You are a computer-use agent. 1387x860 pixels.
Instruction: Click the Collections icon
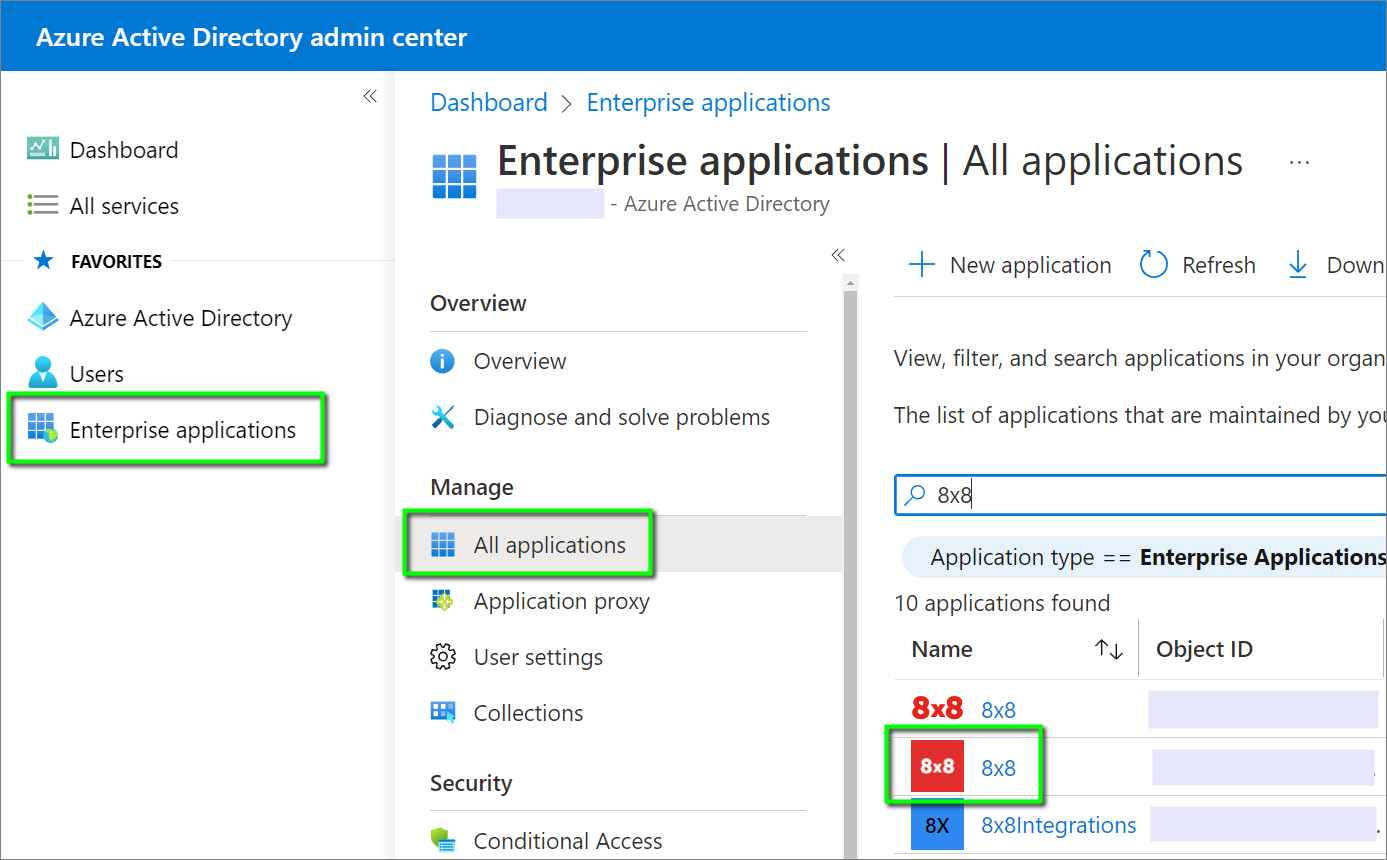tap(443, 712)
